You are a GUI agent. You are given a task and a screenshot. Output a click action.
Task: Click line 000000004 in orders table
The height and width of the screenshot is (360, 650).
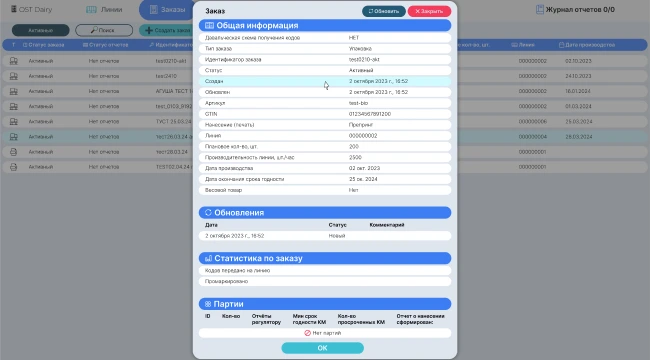tap(533, 137)
